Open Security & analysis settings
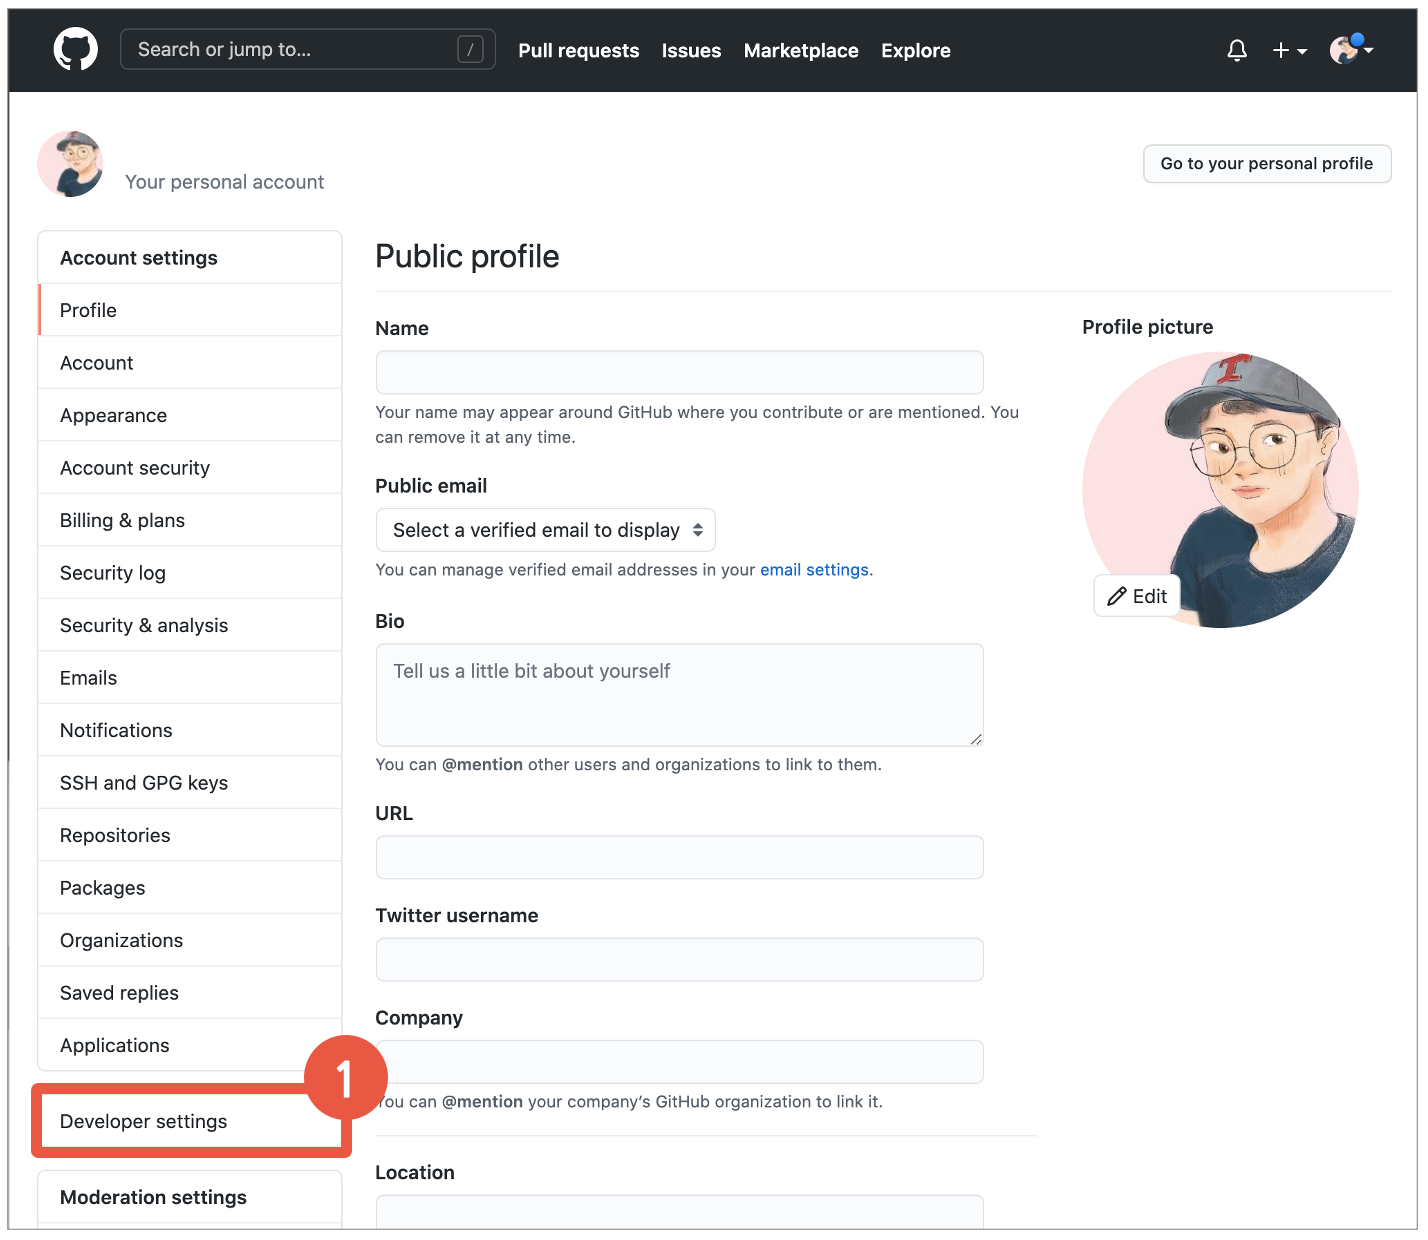1428x1240 pixels. 190,625
